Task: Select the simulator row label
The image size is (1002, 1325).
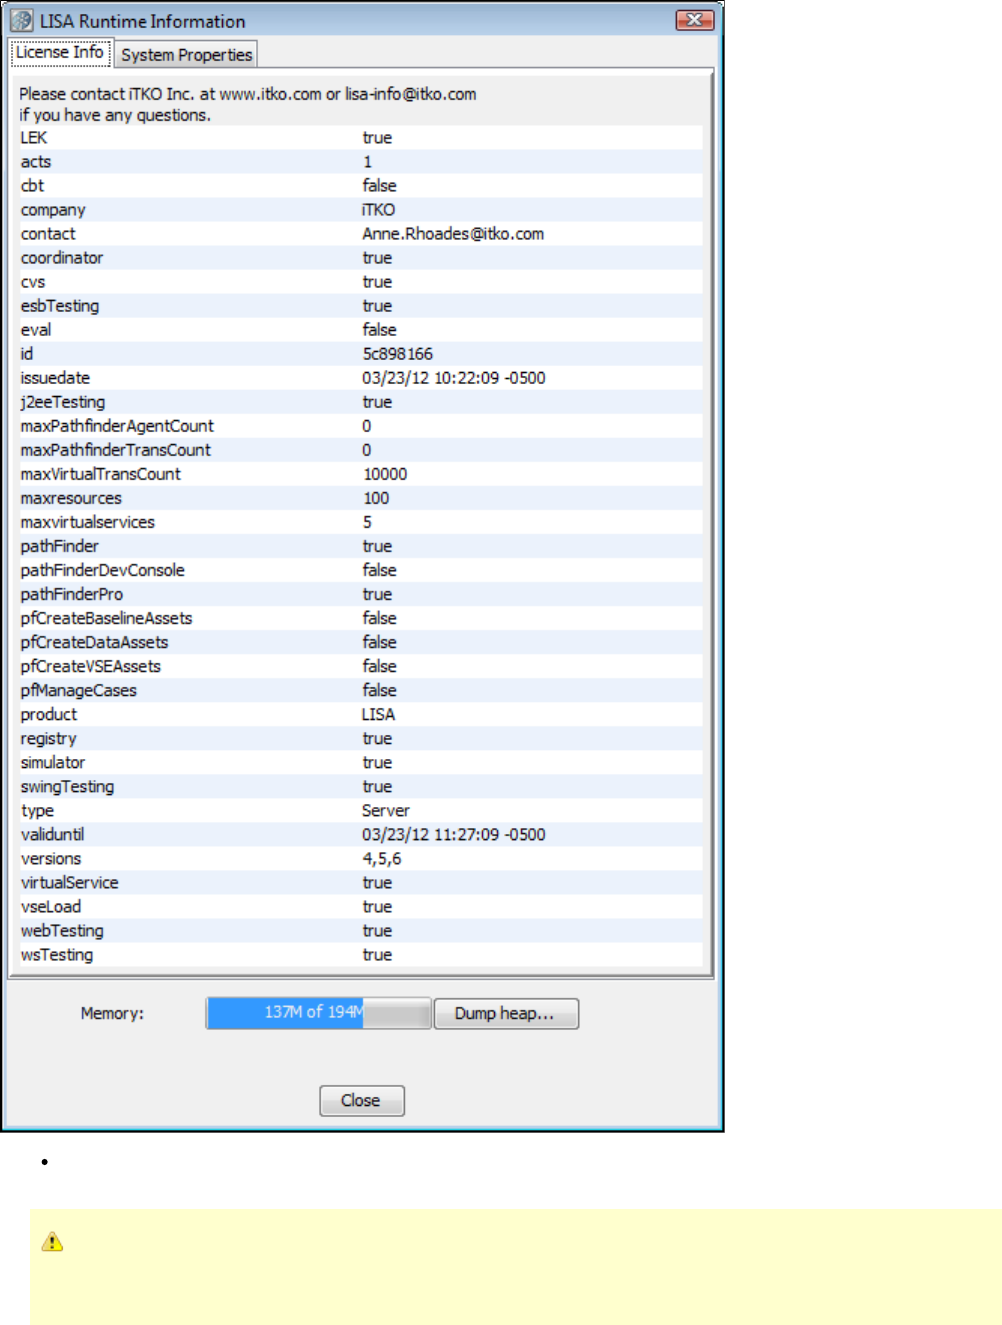Action: point(53,762)
